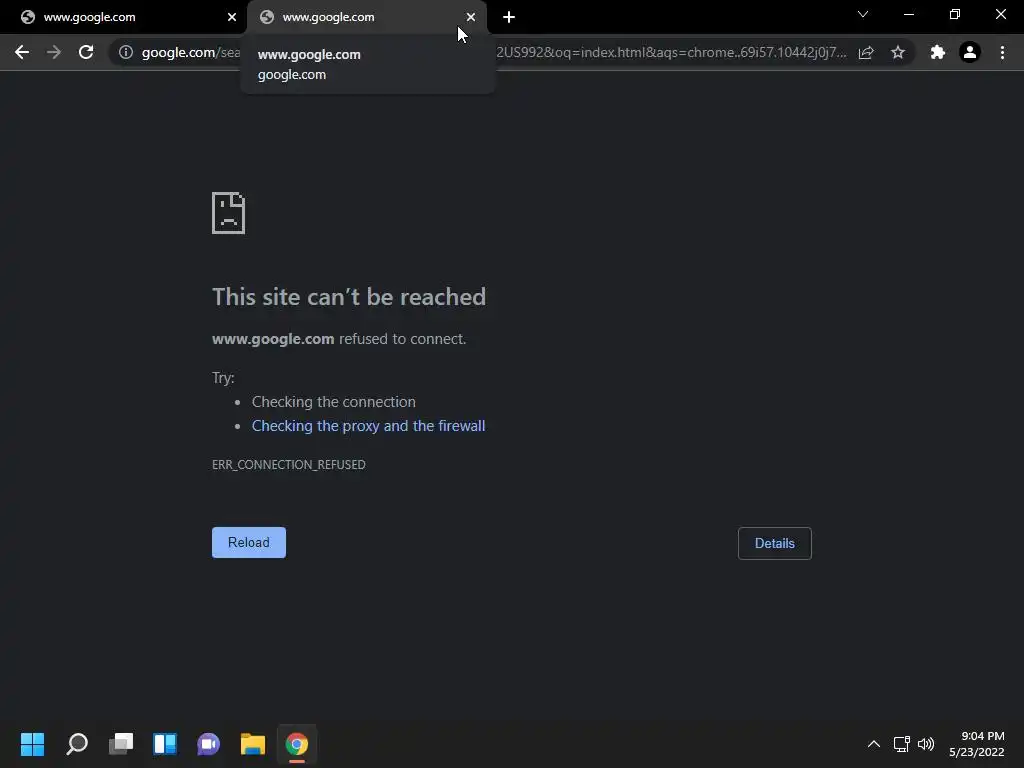Minimize the Chrome window
Image resolution: width=1024 pixels, height=768 pixels.
(909, 14)
